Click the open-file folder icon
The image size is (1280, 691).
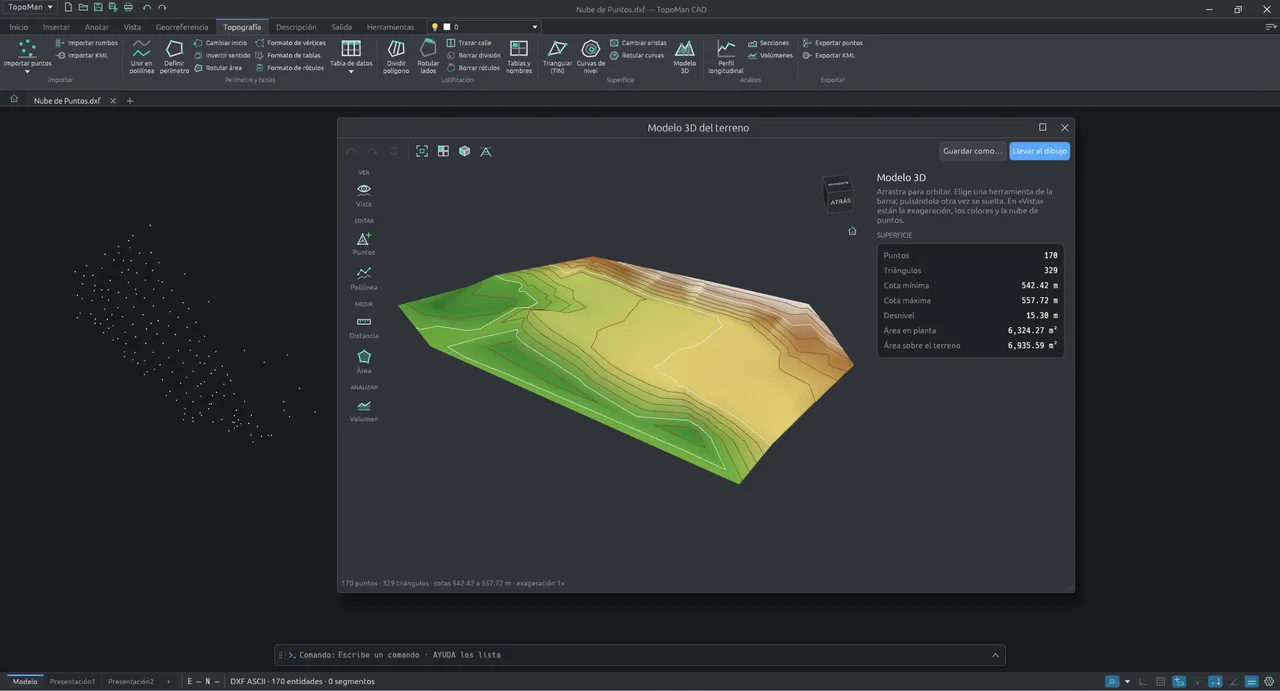[x=83, y=7]
